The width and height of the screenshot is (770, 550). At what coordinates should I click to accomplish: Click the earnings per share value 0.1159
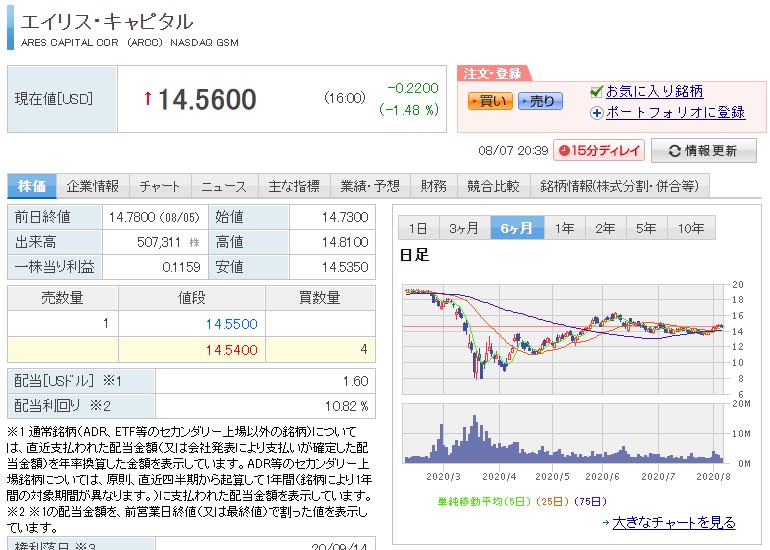coord(181,267)
